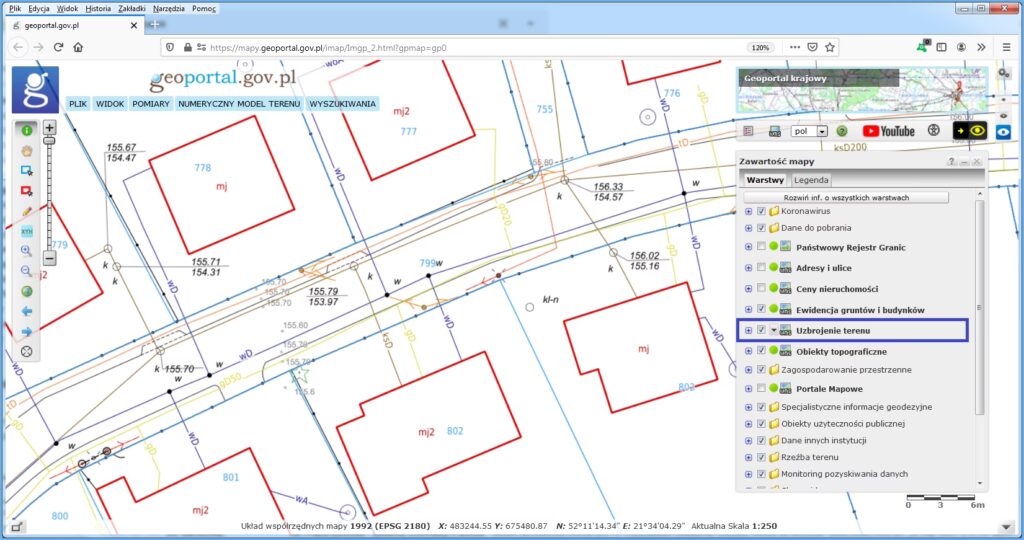
Task: Open the NUMERYCZNY MODEL TERENU menu
Action: [240, 103]
